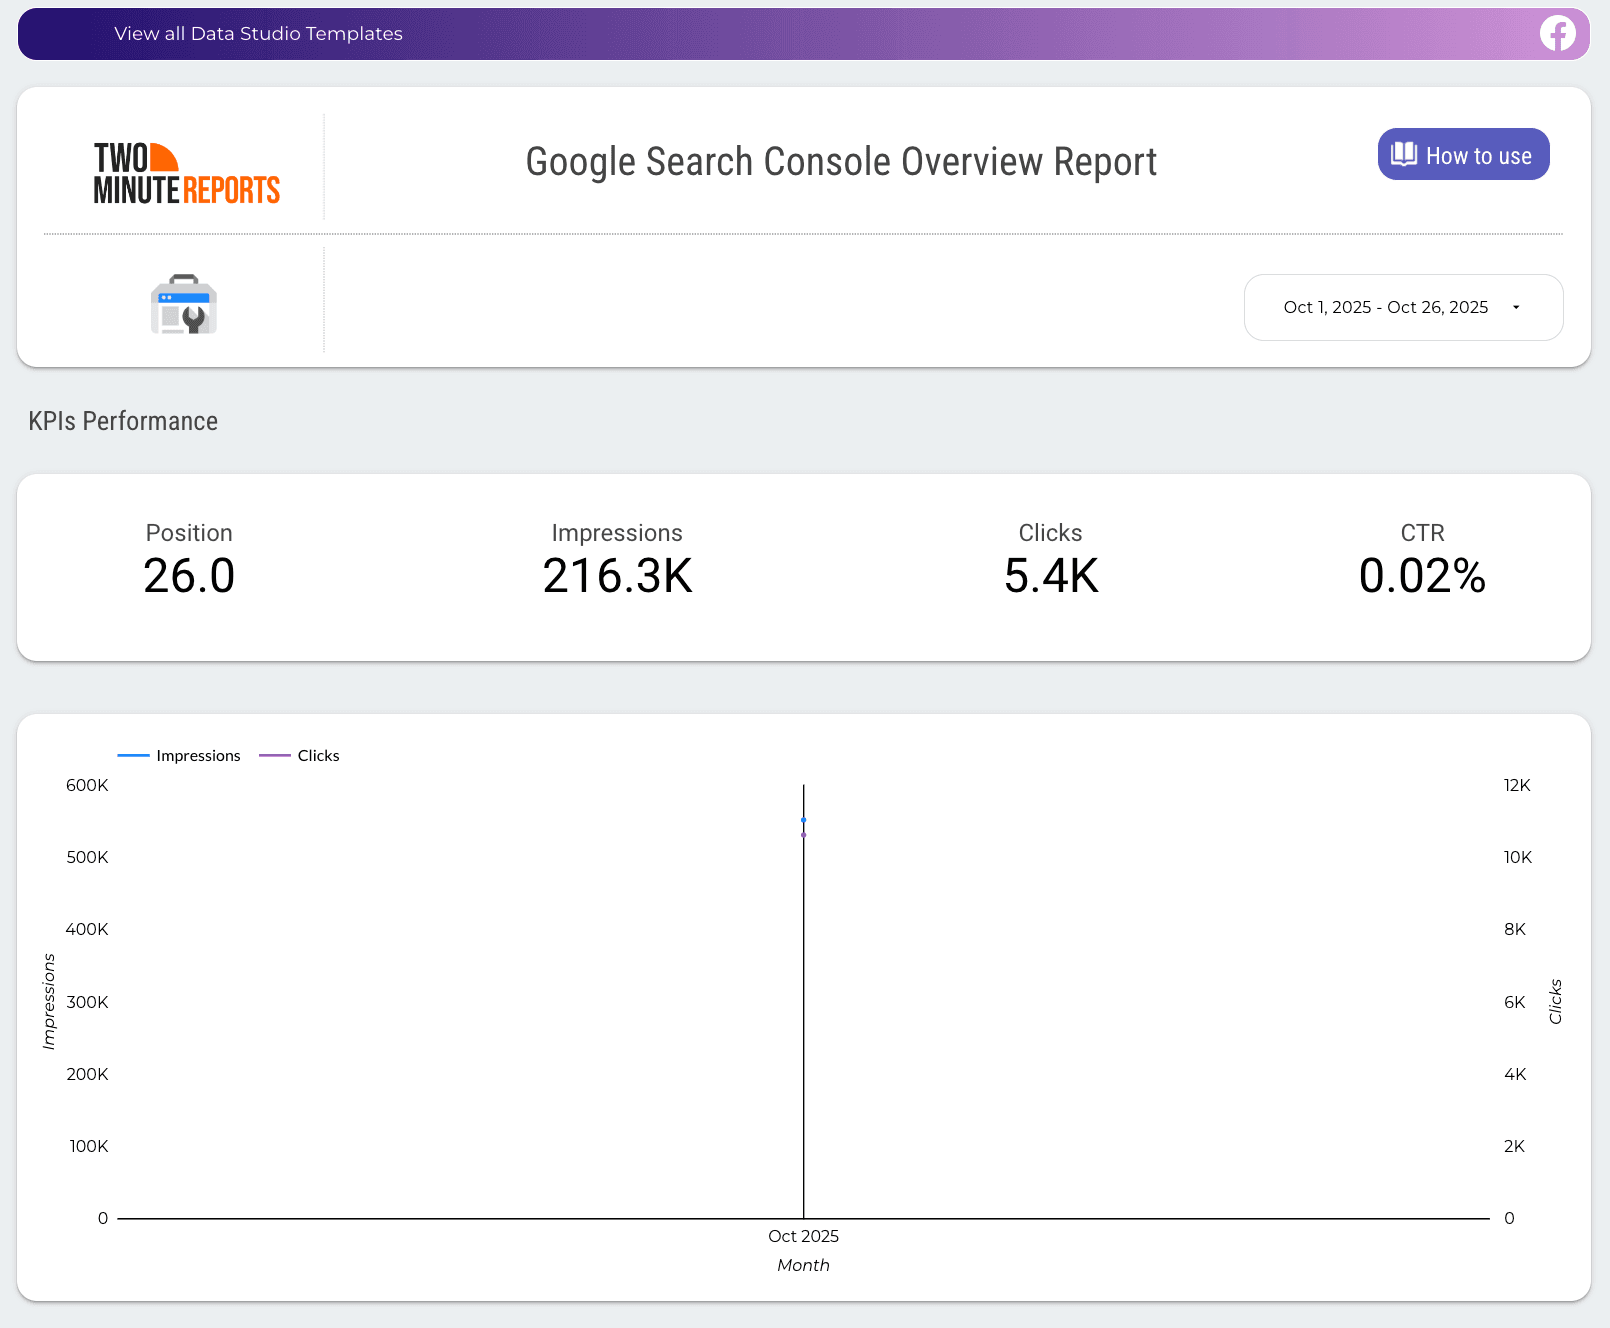Select the KPIs Performance section header
This screenshot has width=1610, height=1328.
pos(122,421)
